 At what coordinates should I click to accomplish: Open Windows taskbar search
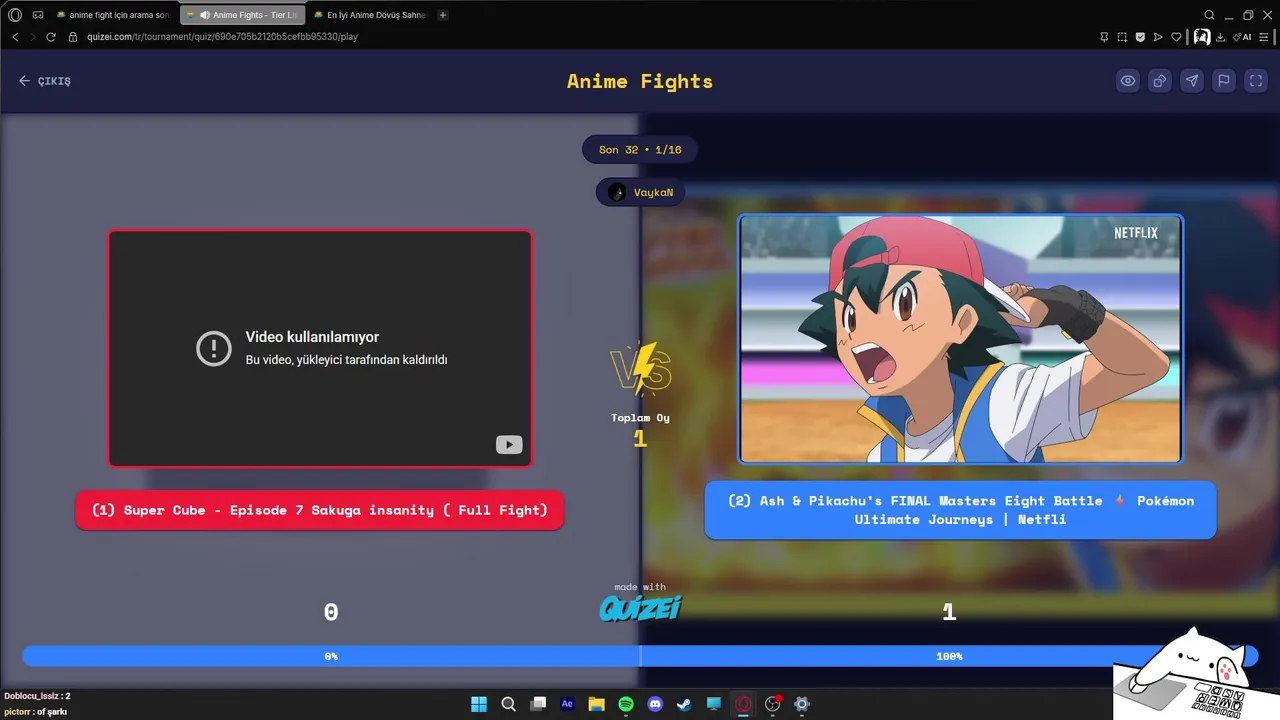(508, 704)
